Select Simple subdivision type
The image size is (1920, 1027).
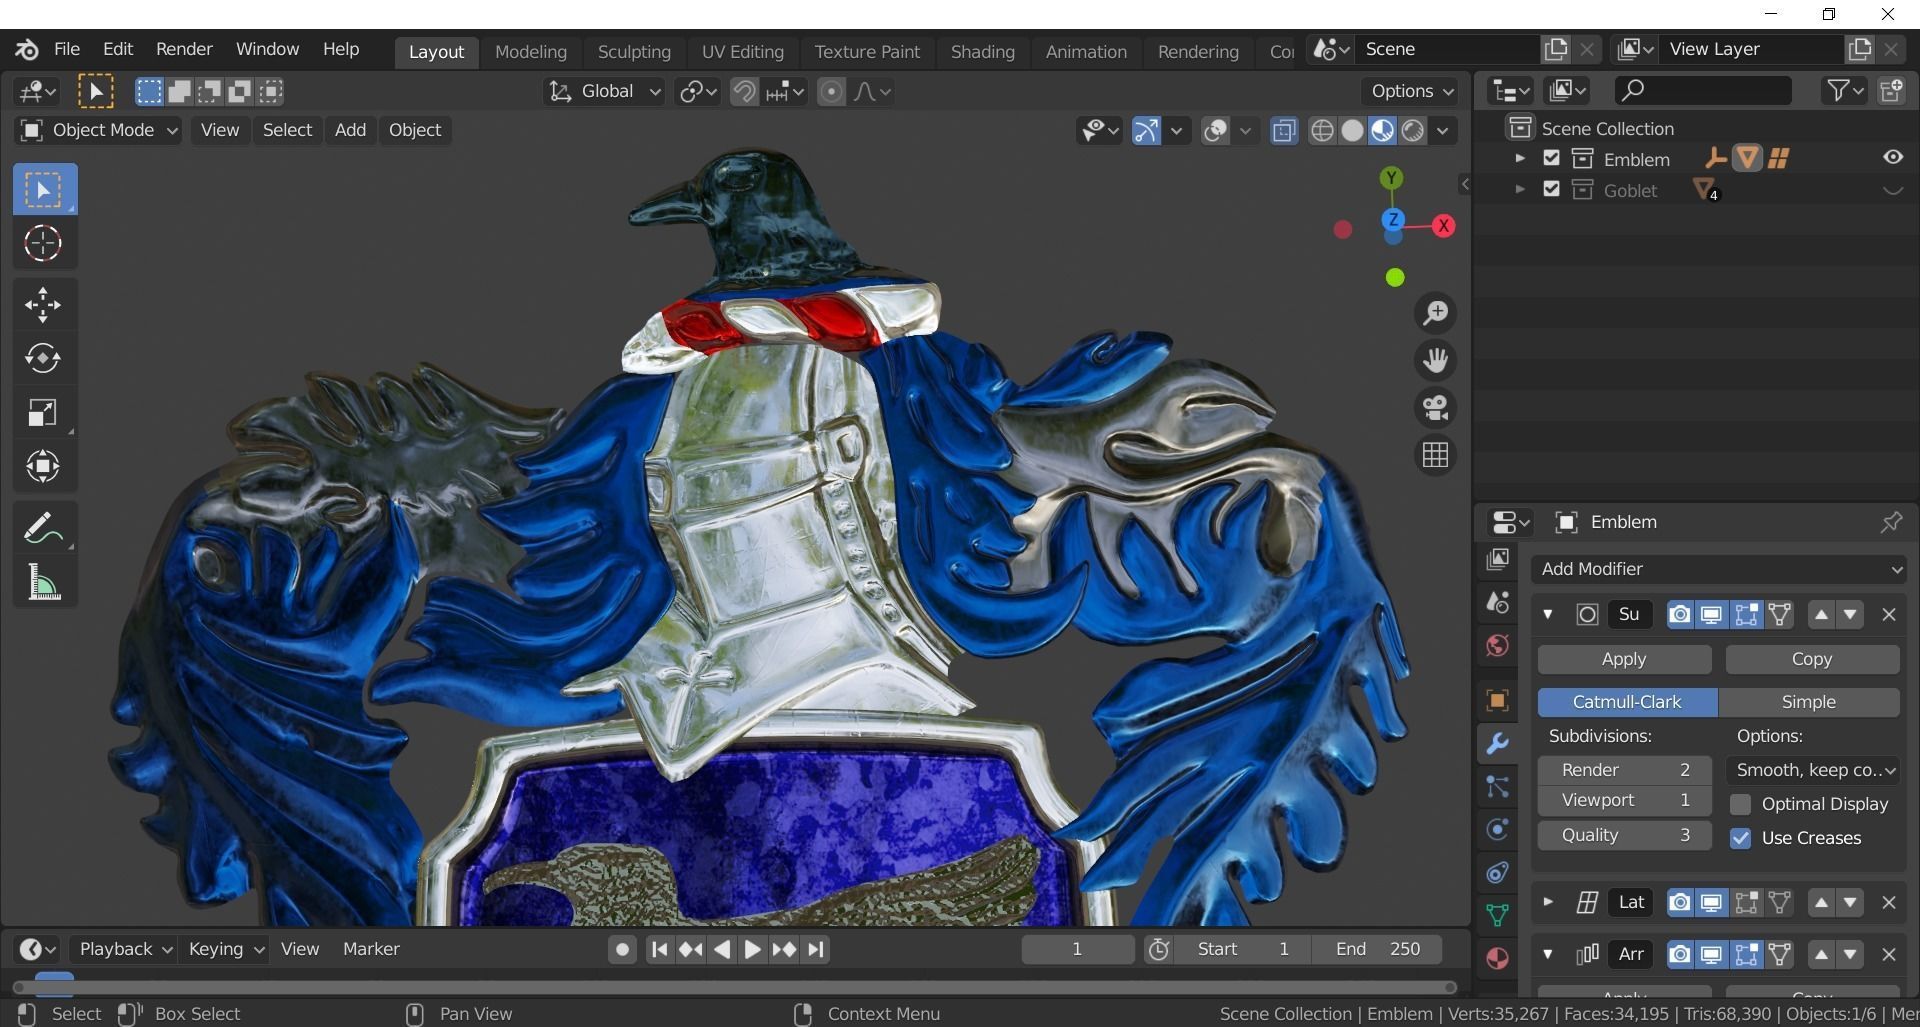(x=1809, y=702)
